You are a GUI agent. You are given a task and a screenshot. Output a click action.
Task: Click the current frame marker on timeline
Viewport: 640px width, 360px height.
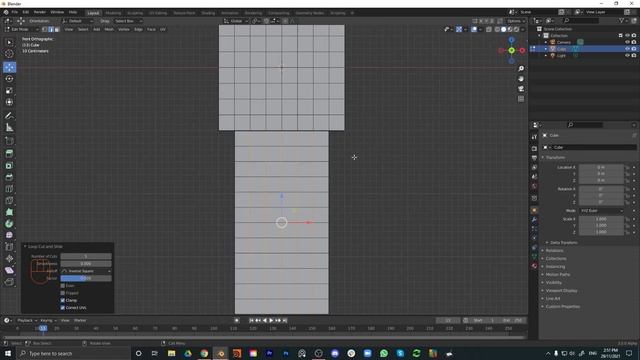click(x=43, y=328)
